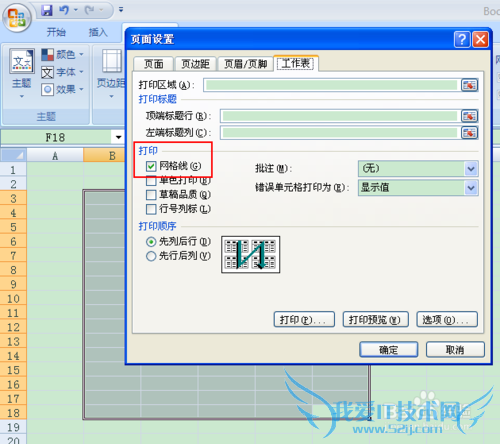Select the 先行后列 radio button
The width and height of the screenshot is (500, 444).
pyautogui.click(x=151, y=256)
